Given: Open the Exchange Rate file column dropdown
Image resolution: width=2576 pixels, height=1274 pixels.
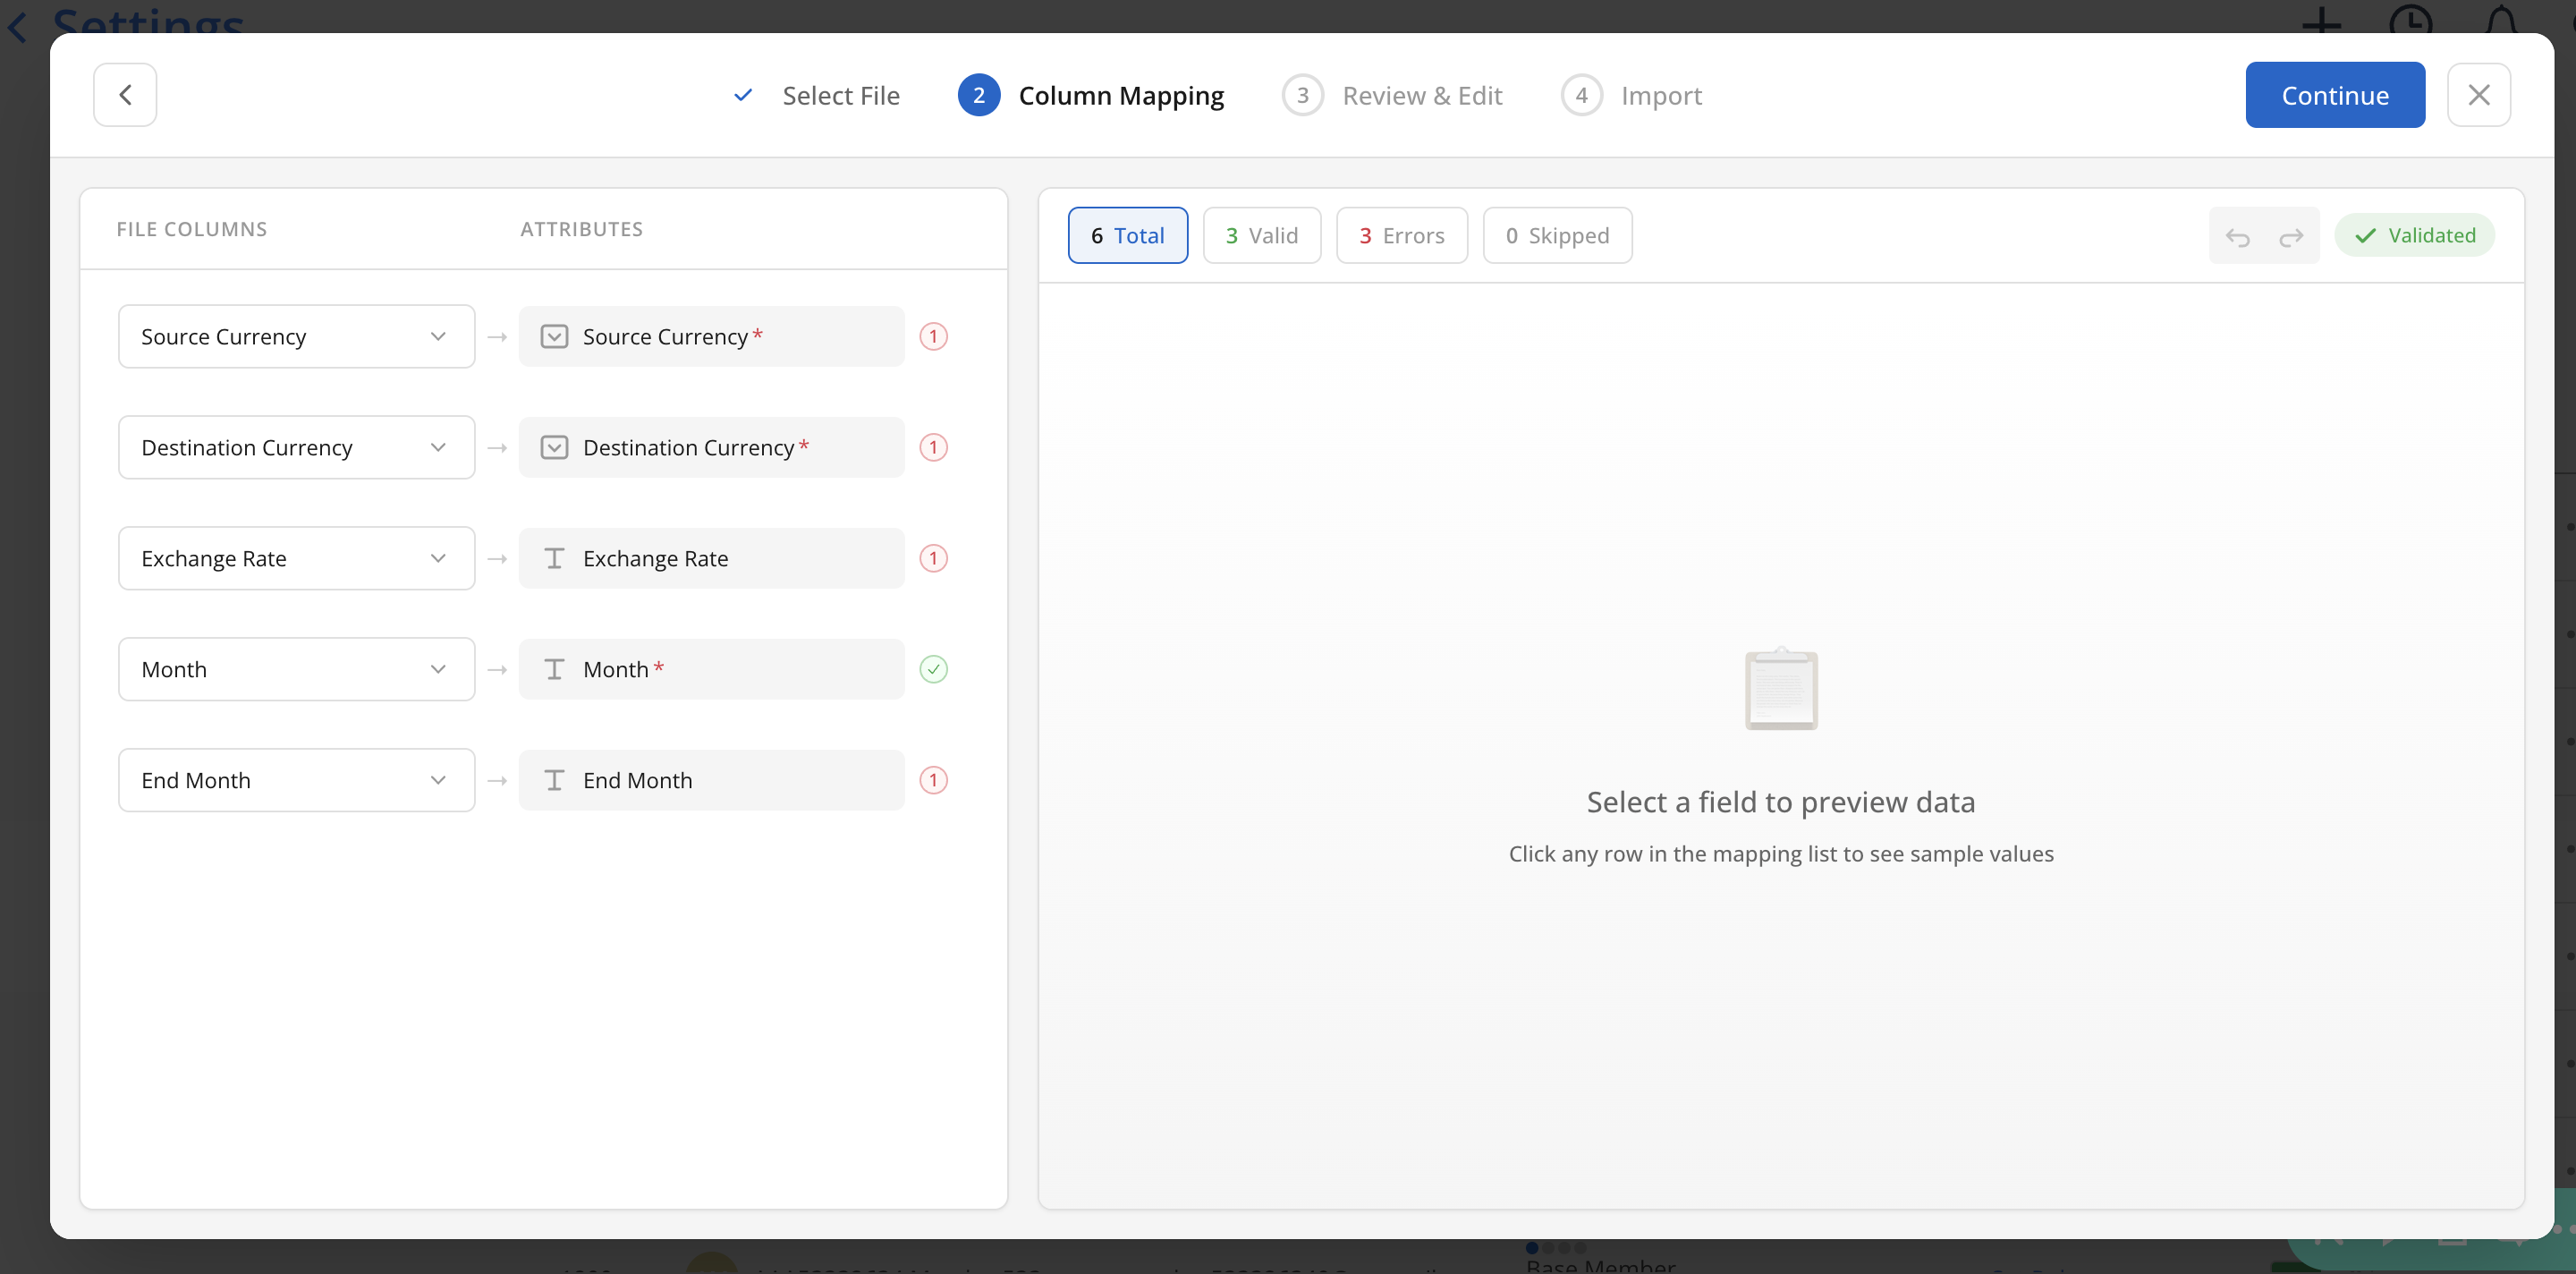Looking at the screenshot, I should (296, 558).
